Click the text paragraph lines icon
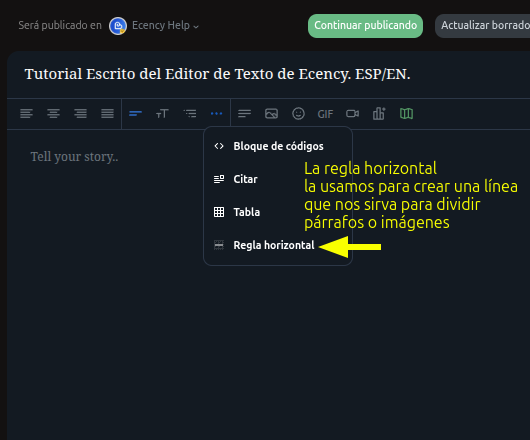Viewport: 530px width, 440px height. [244, 114]
